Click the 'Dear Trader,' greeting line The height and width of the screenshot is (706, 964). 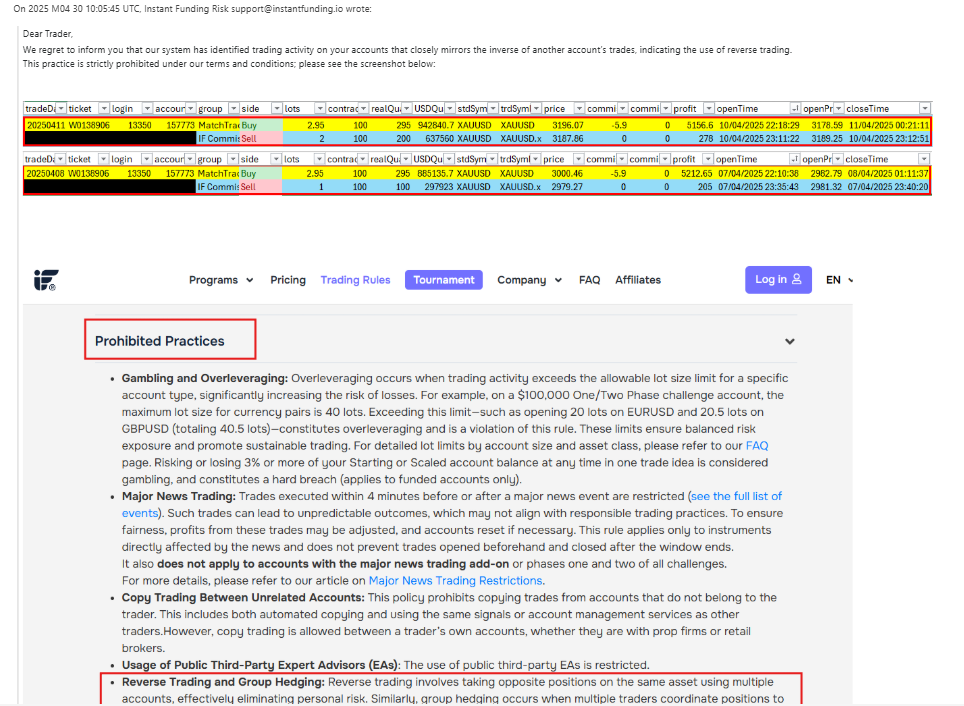coord(47,34)
